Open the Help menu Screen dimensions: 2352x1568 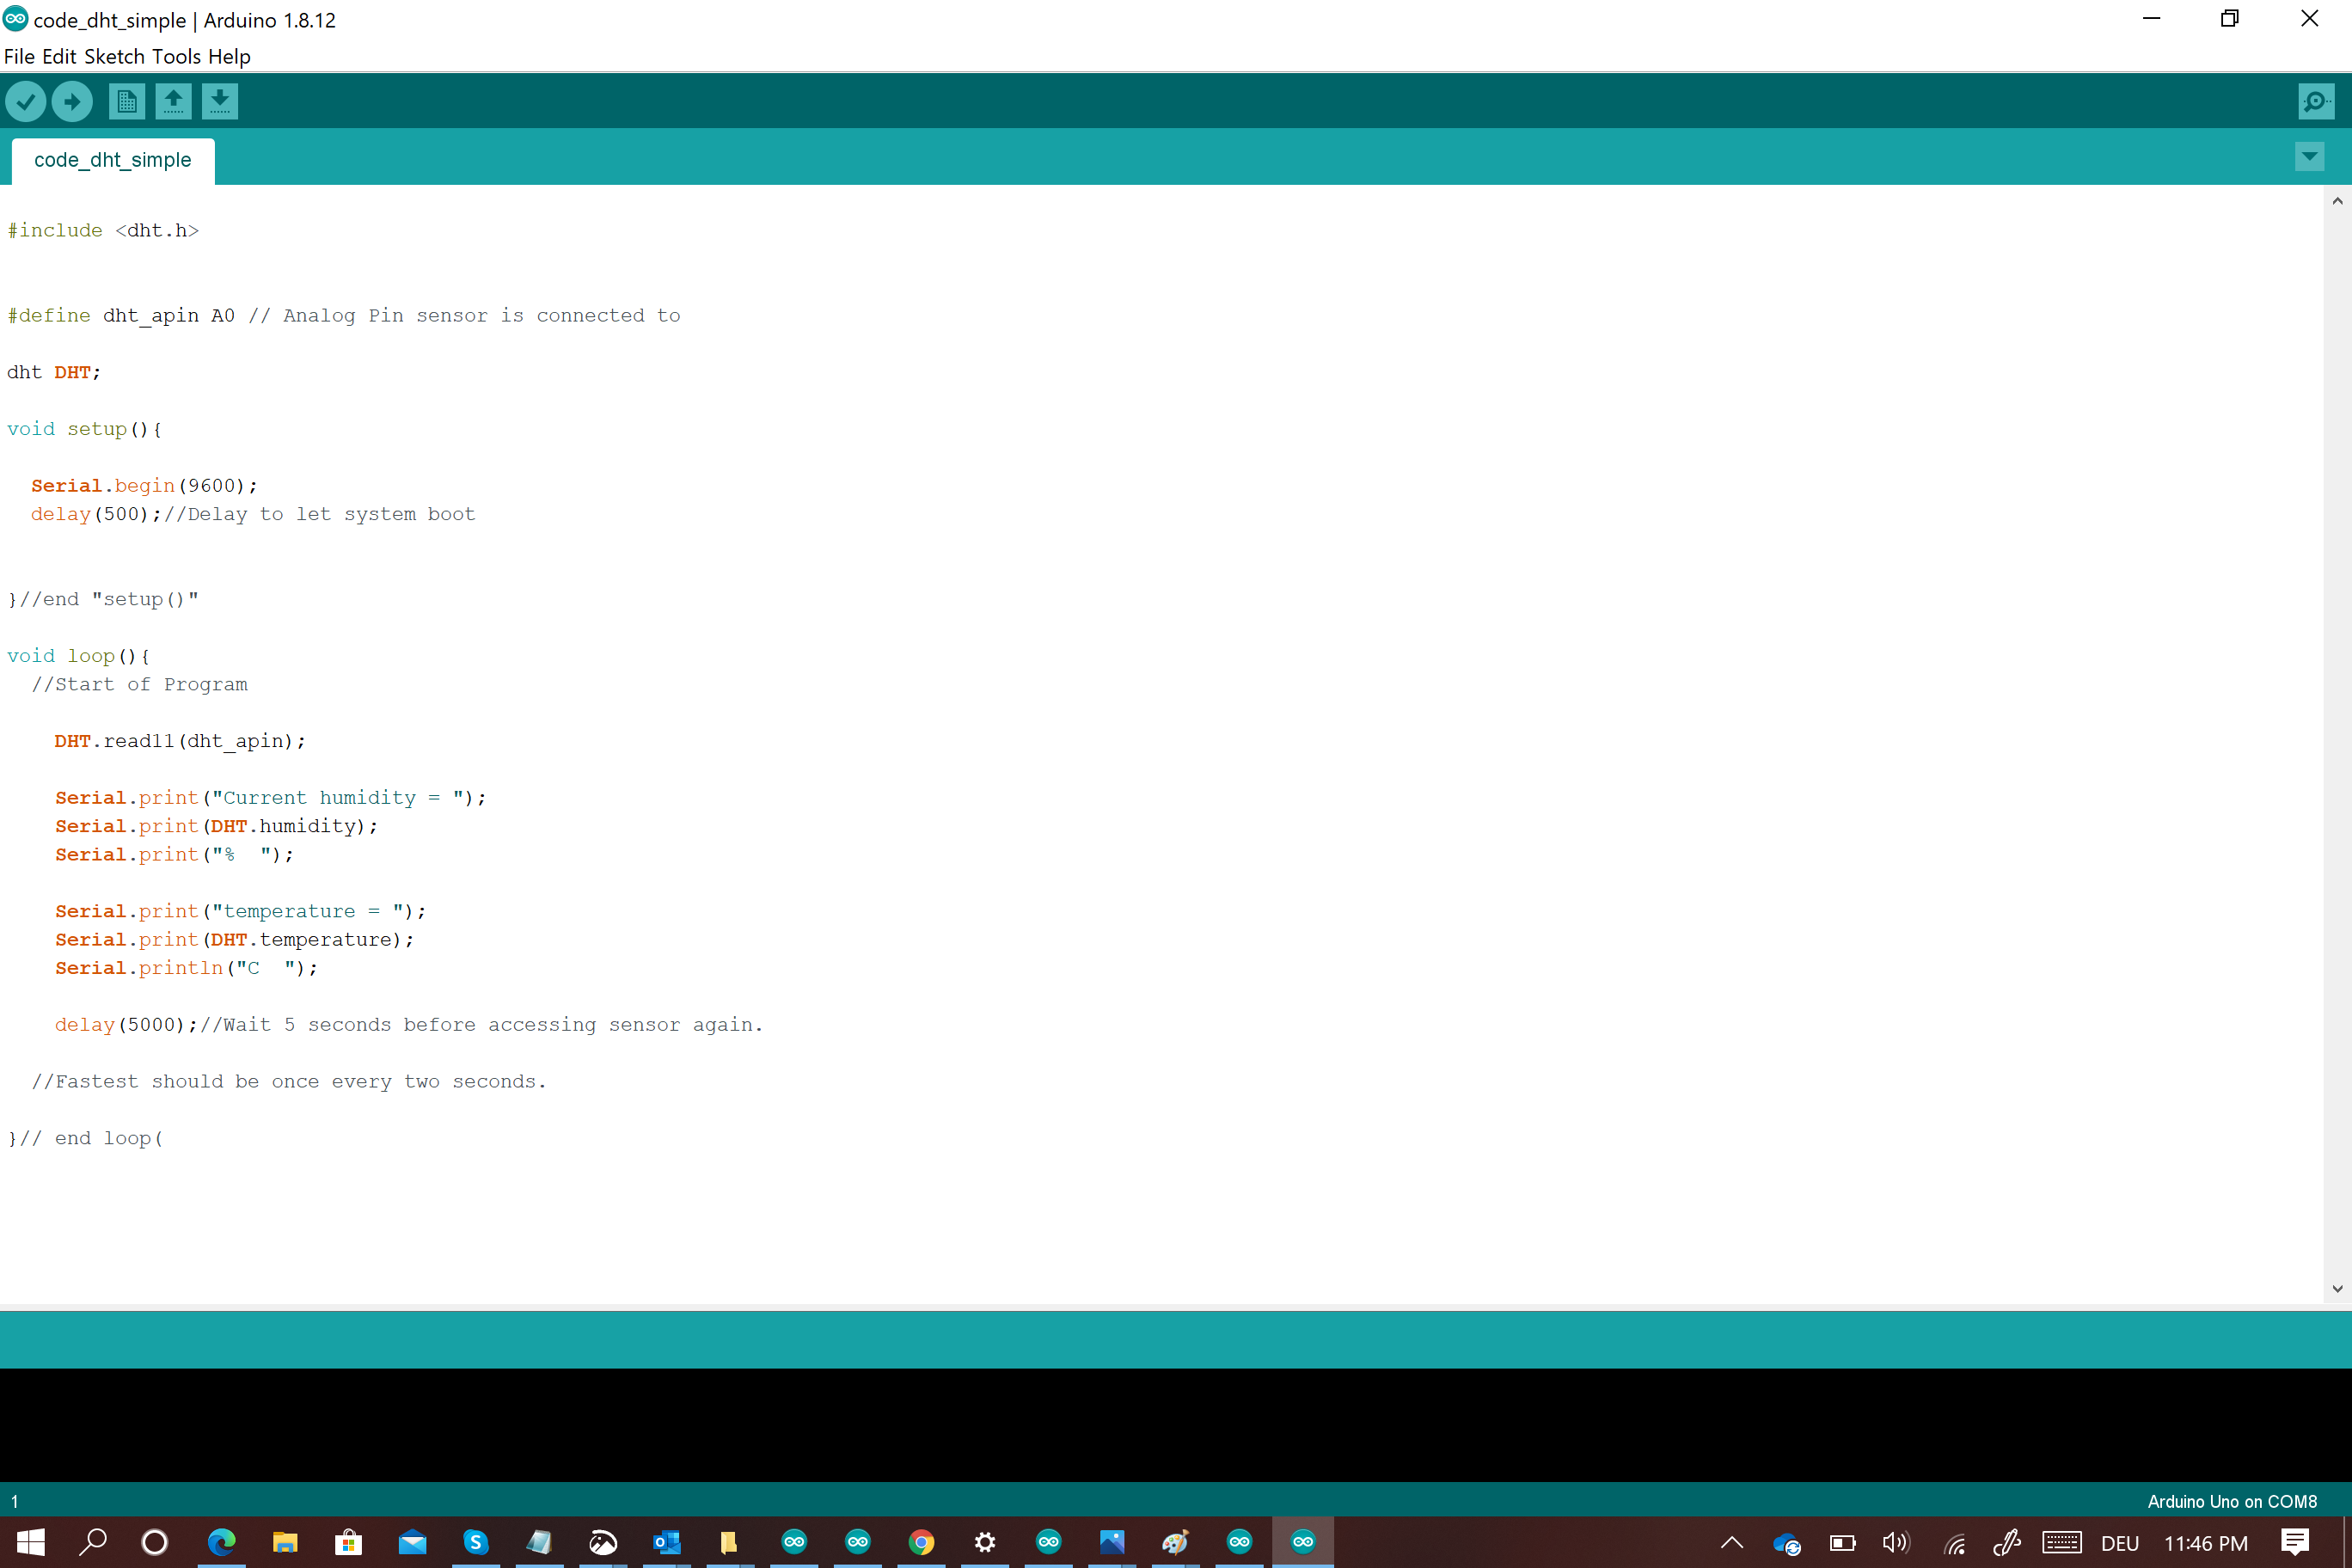(229, 57)
